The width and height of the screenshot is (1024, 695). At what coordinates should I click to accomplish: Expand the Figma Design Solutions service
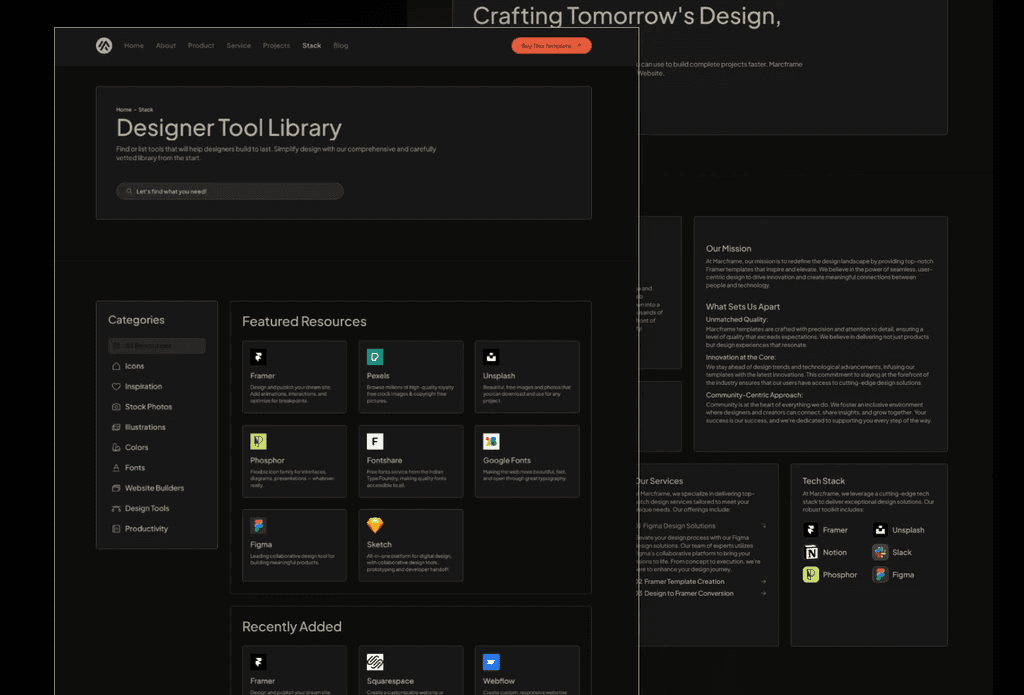[x=763, y=526]
